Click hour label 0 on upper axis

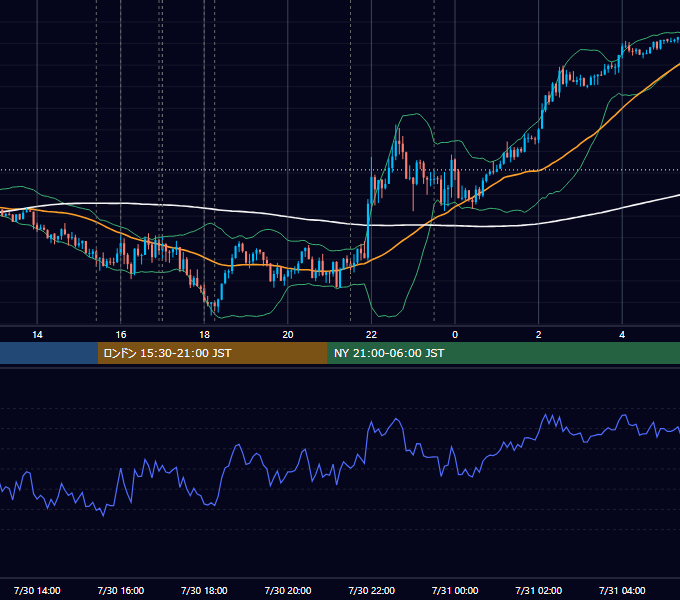[455, 335]
